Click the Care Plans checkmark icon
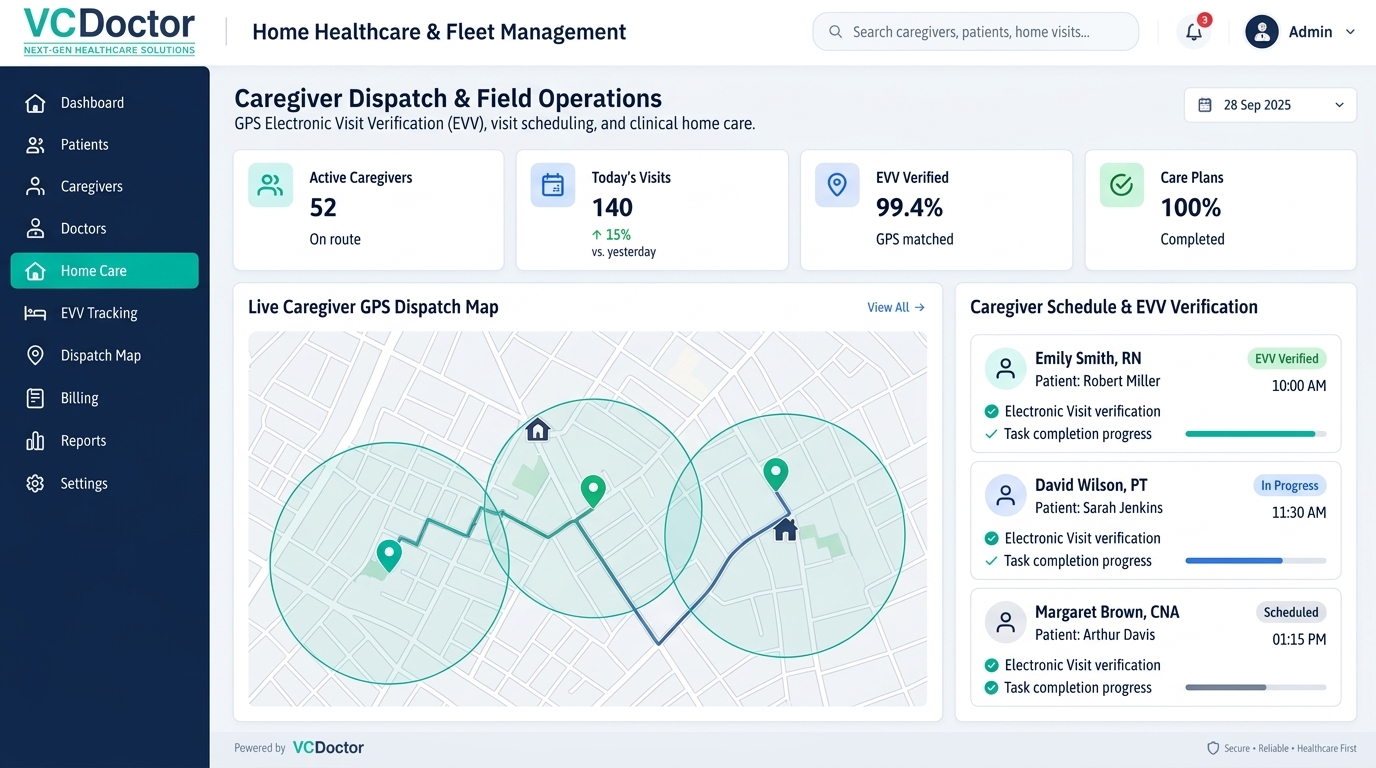This screenshot has height=768, width=1376. (1122, 185)
